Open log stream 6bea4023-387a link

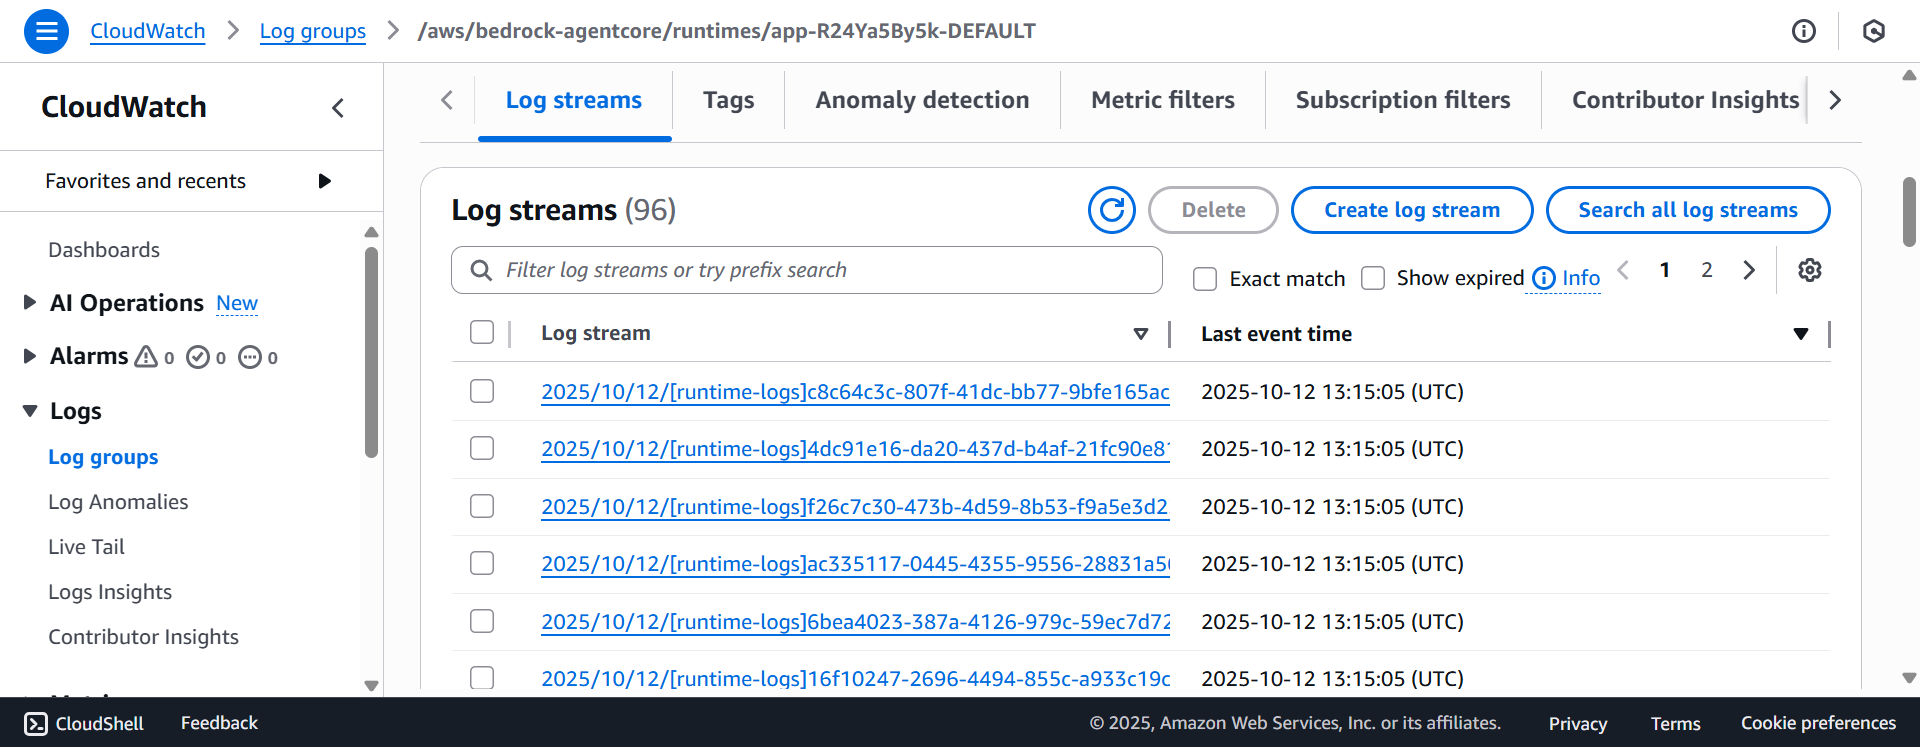(x=855, y=622)
